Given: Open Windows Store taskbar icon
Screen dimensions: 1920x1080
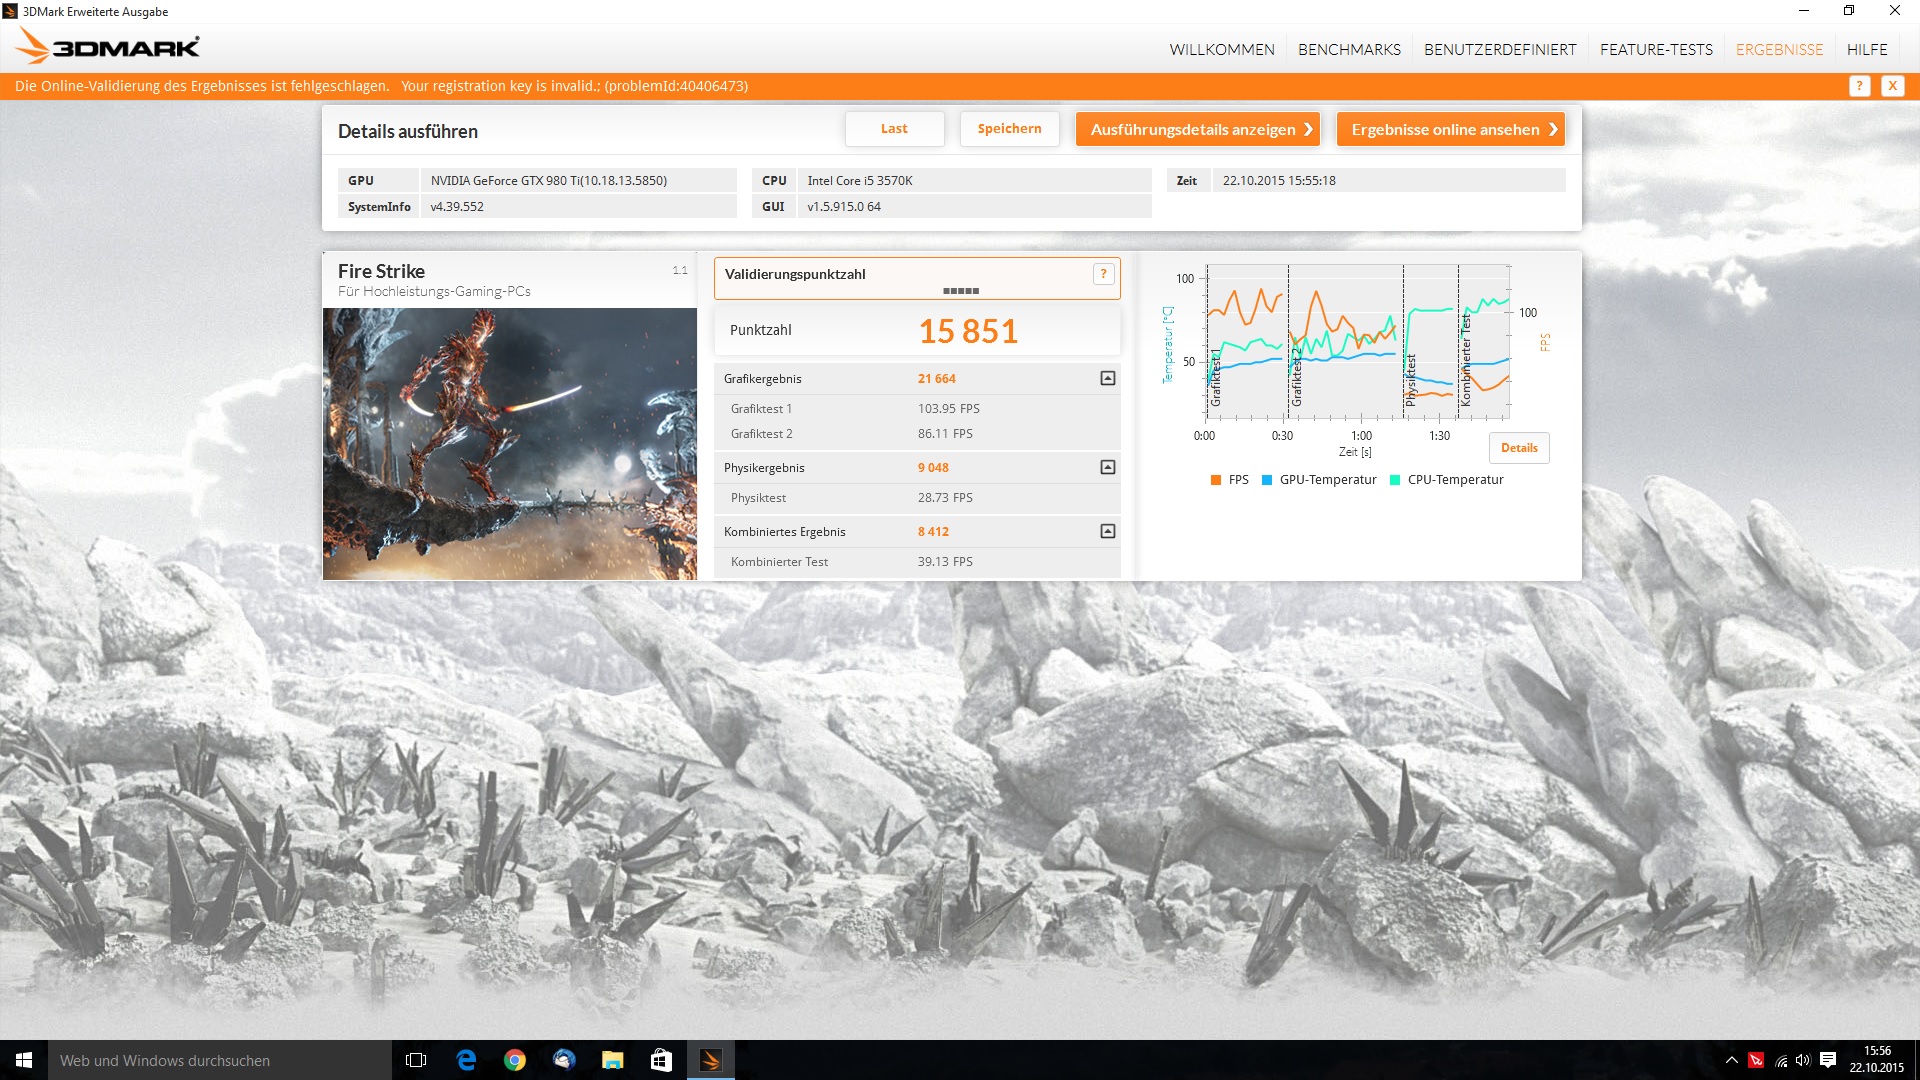Looking at the screenshot, I should click(661, 1060).
